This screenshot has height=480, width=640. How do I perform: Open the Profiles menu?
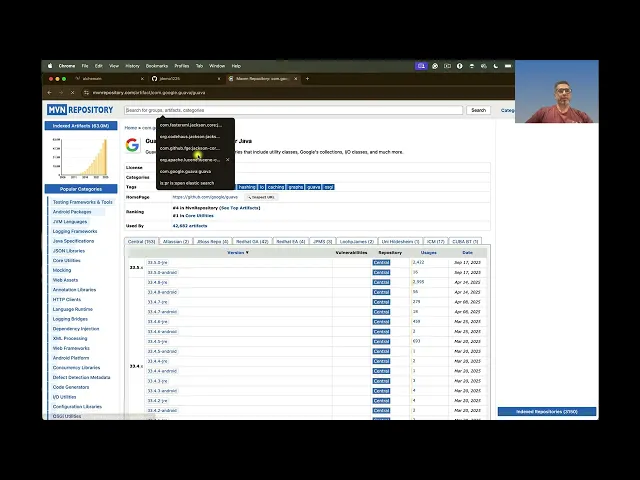[x=182, y=66]
